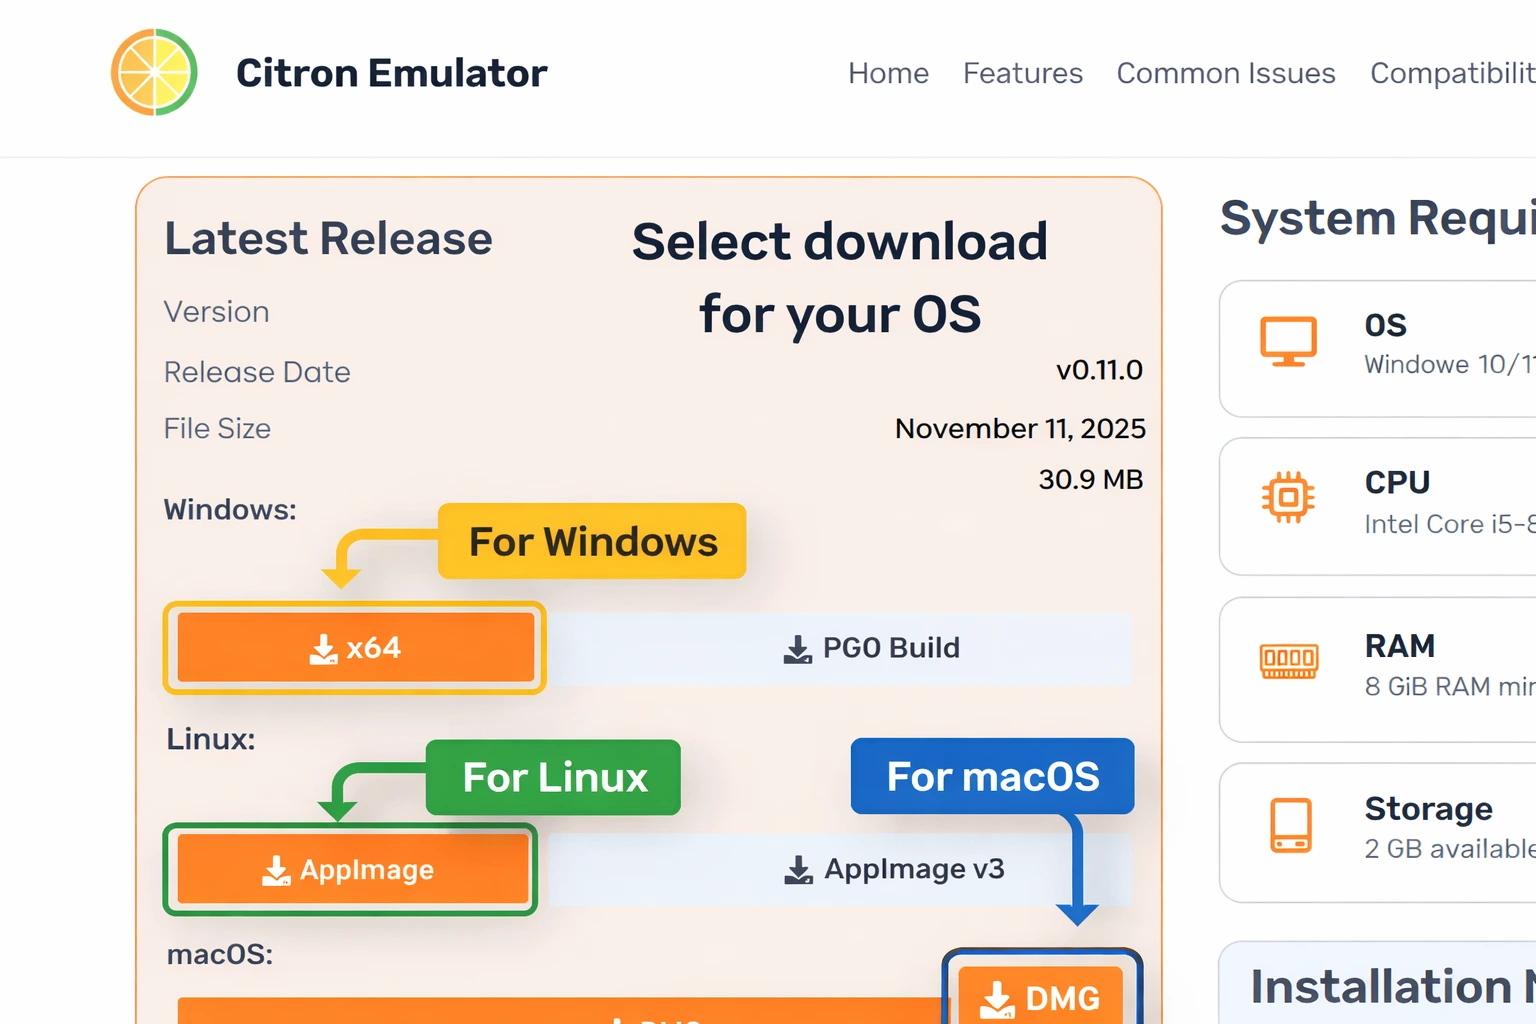This screenshot has height=1024, width=1536.
Task: Click the memory stick icon beside RAM
Action: (1290, 659)
